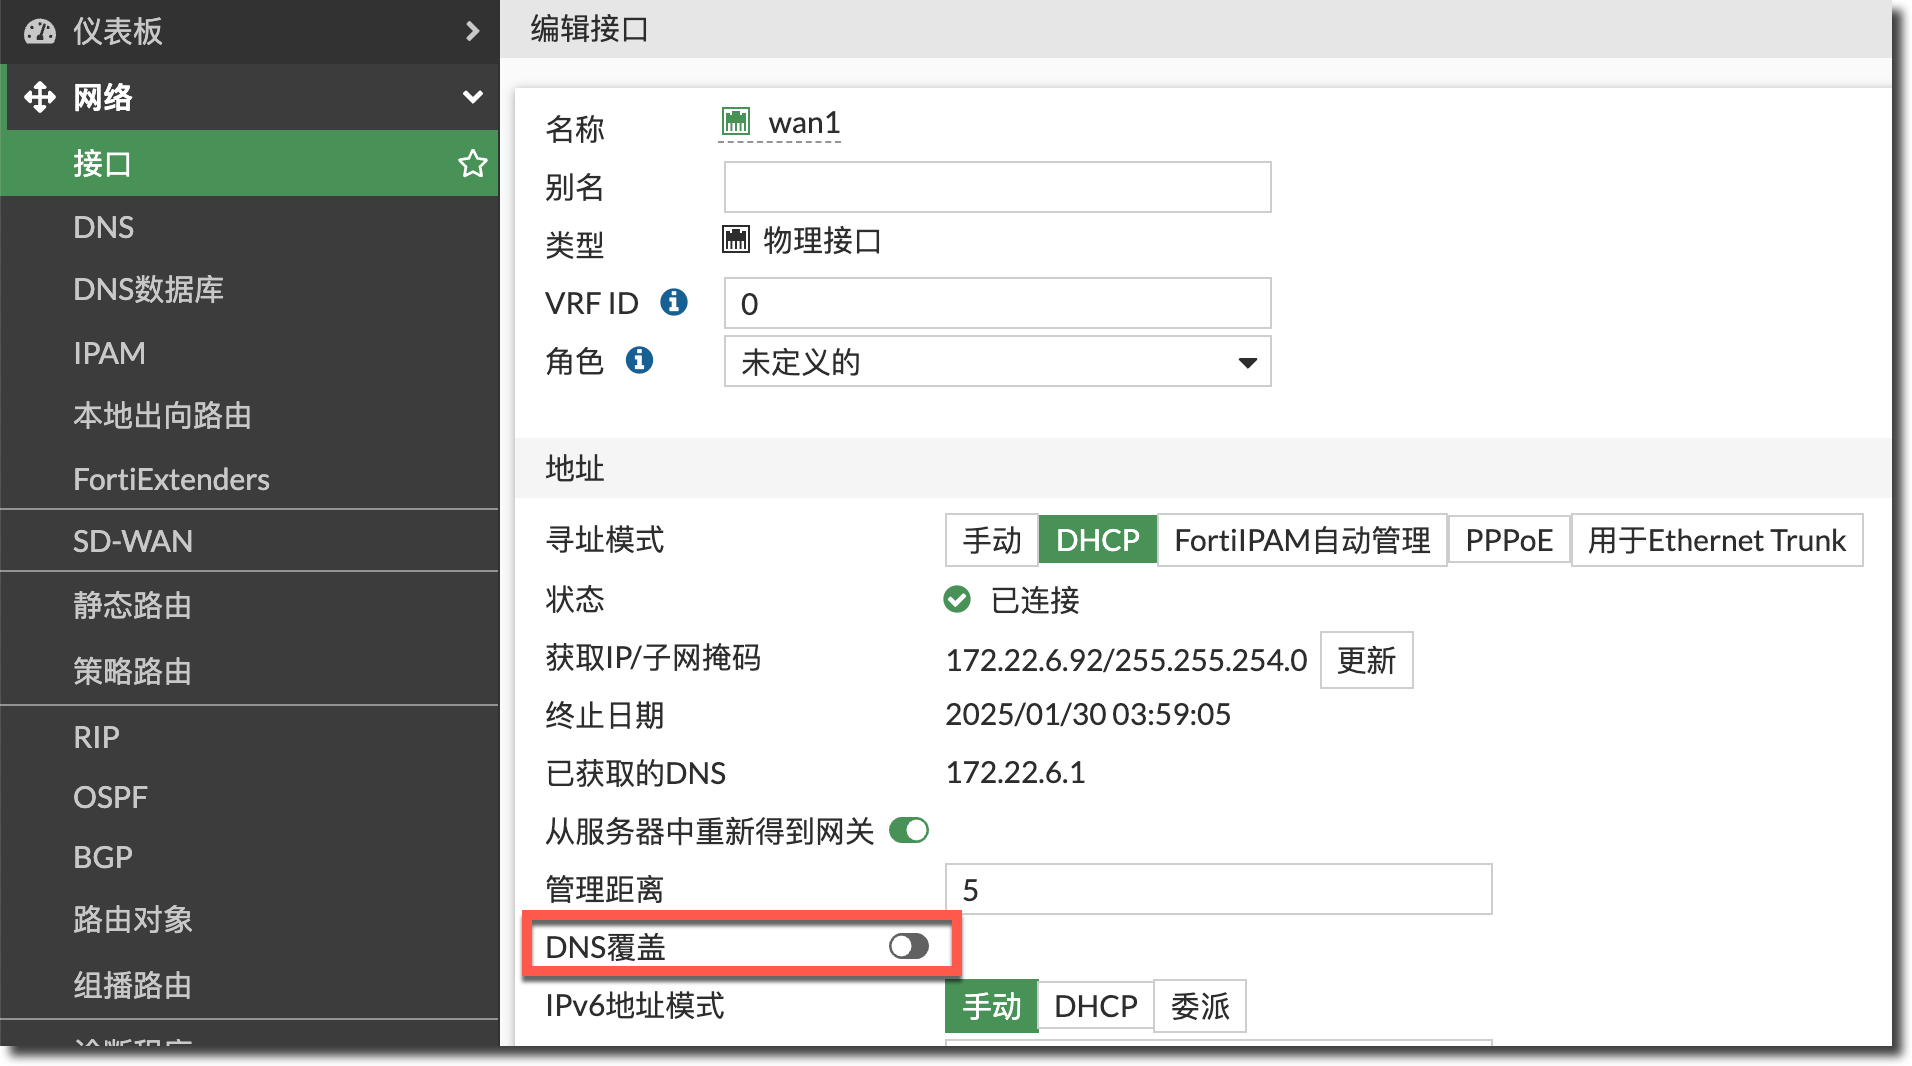The width and height of the screenshot is (1912, 1066).
Task: Click the wan1 interface port icon
Action: click(736, 122)
